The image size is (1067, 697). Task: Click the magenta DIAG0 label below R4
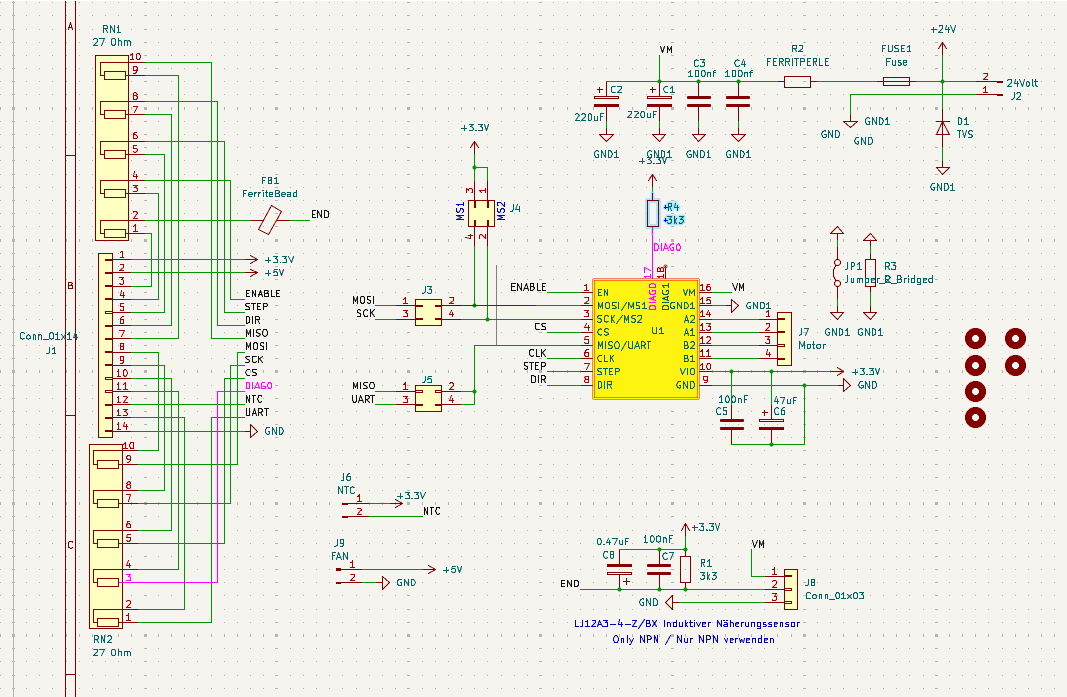click(x=667, y=247)
